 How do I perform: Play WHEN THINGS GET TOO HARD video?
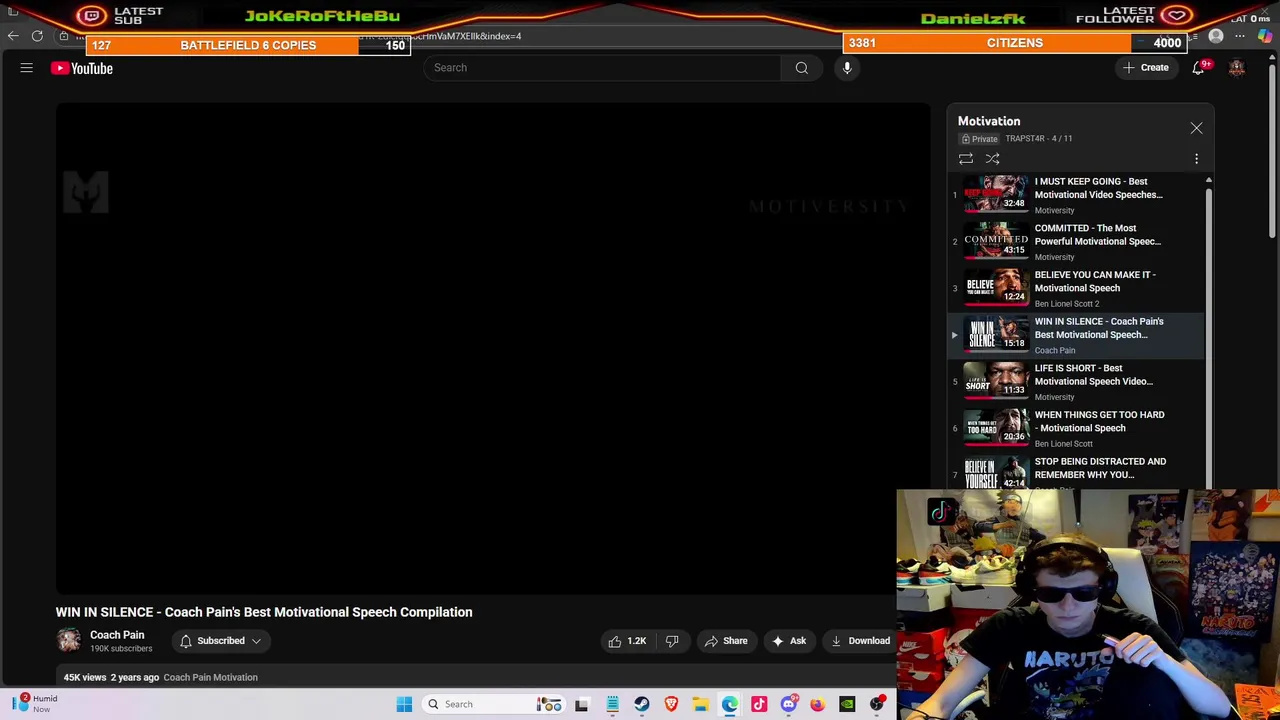[x=1077, y=428]
